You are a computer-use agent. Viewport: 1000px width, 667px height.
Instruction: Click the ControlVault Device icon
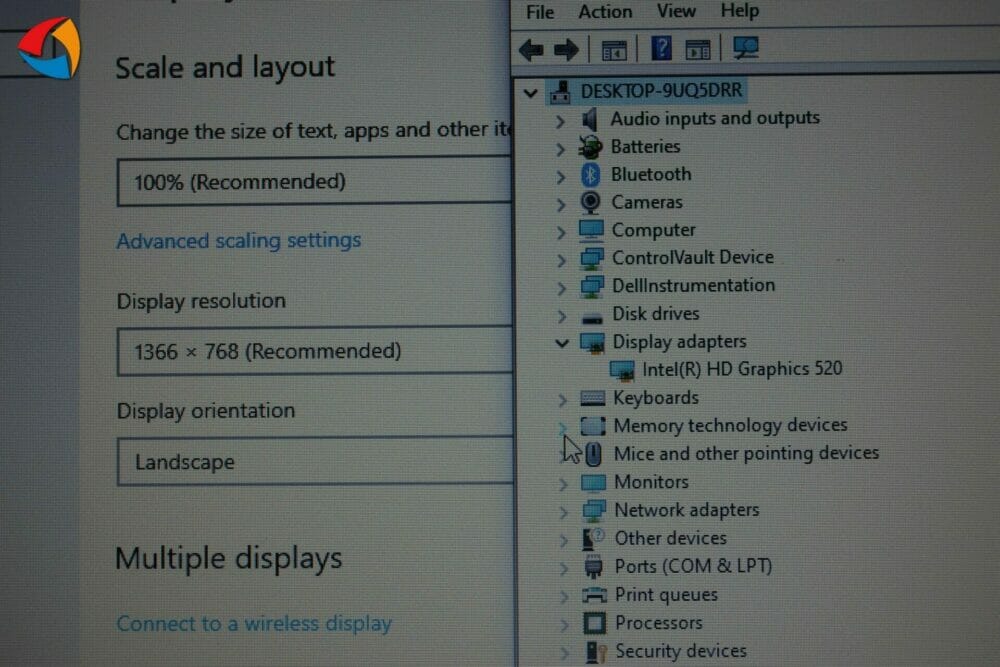tap(592, 258)
